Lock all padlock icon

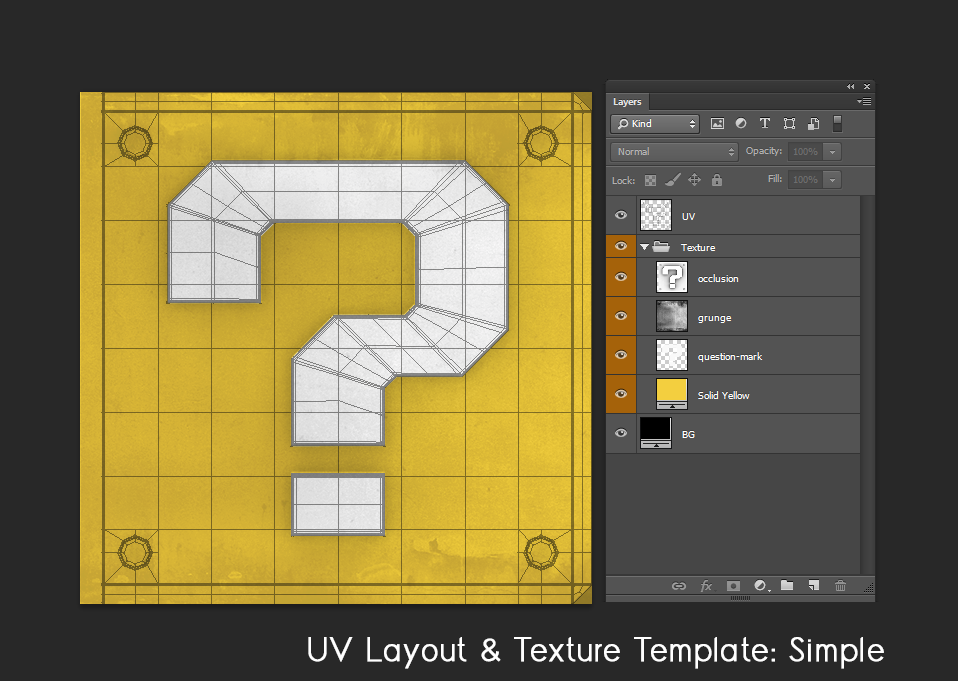[x=717, y=180]
